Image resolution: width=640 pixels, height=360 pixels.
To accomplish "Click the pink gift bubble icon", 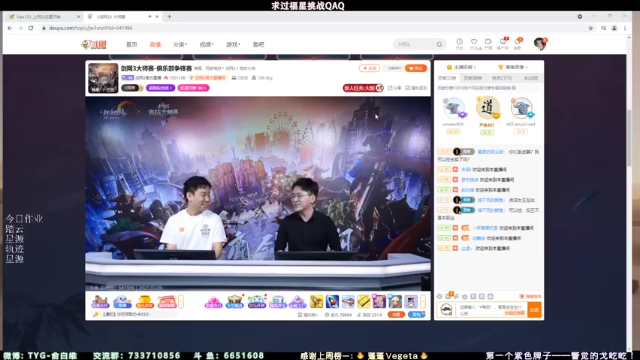I will (x=213, y=302).
